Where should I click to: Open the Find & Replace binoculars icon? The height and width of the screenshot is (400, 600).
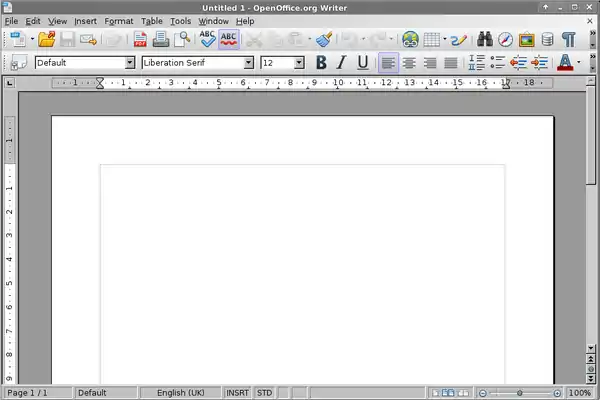pos(485,40)
